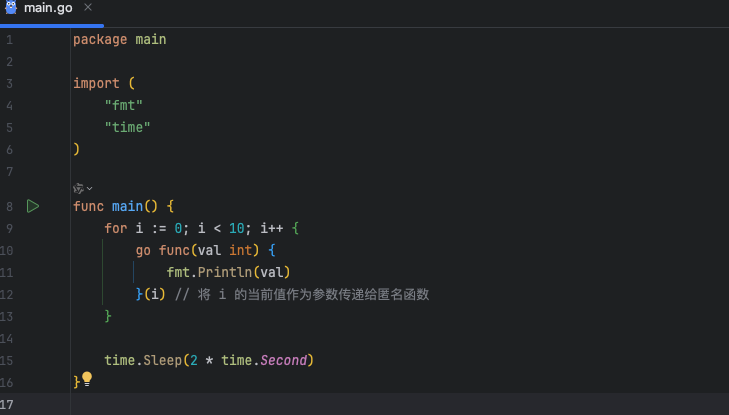The height and width of the screenshot is (415, 729).
Task: Click the "for" keyword on line 9
Action: 116,229
